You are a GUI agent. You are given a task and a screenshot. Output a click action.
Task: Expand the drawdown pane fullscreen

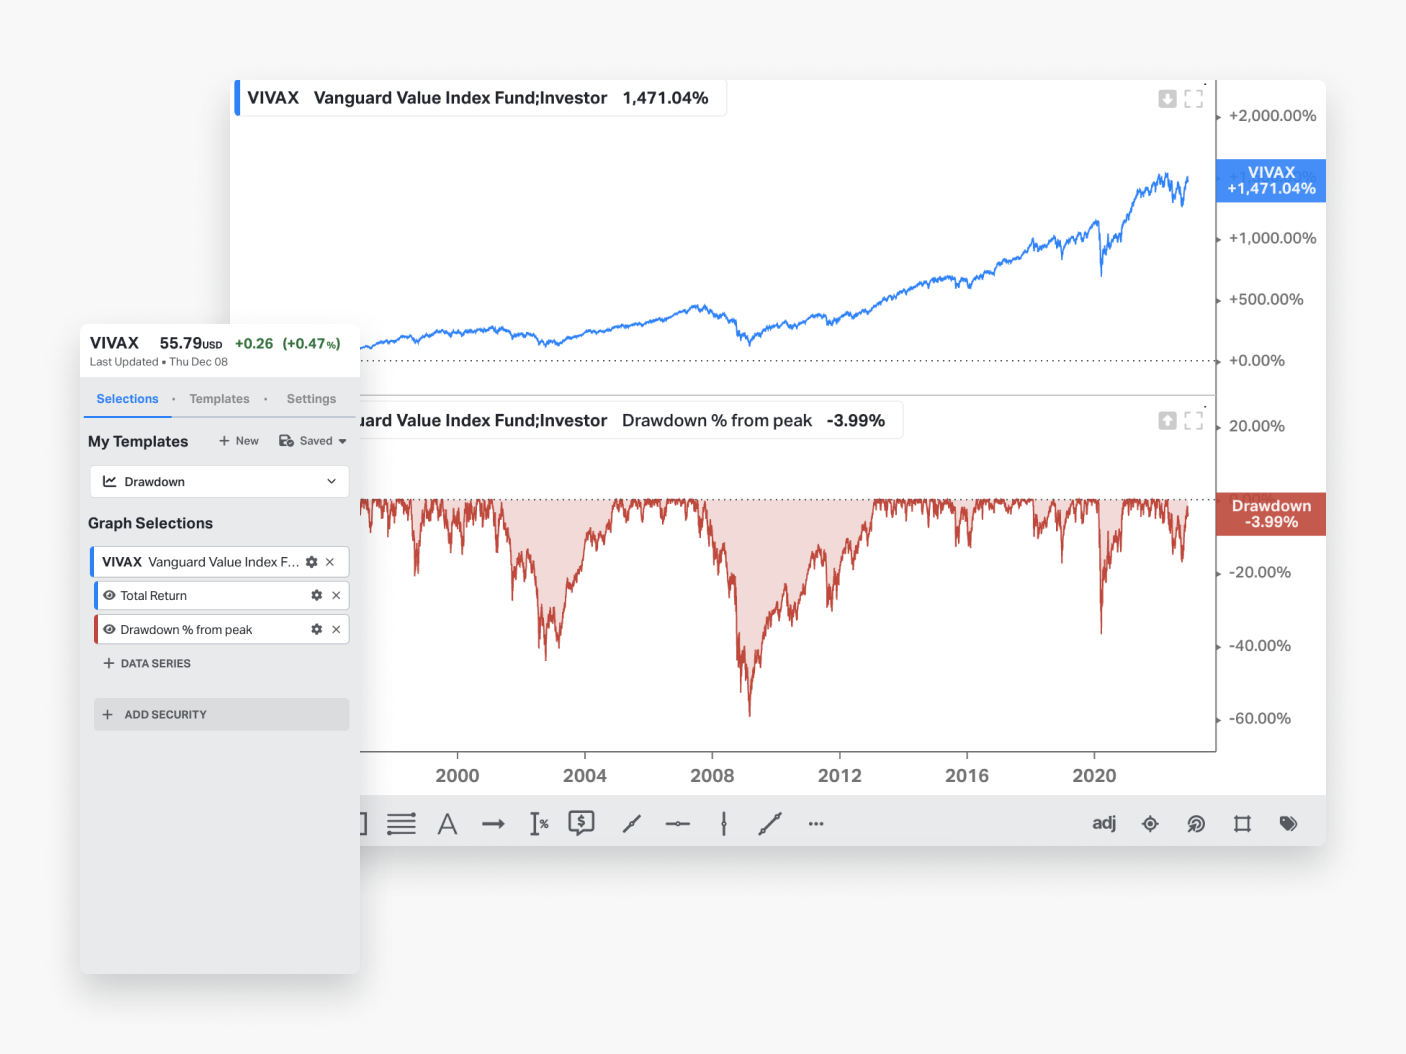1193,421
